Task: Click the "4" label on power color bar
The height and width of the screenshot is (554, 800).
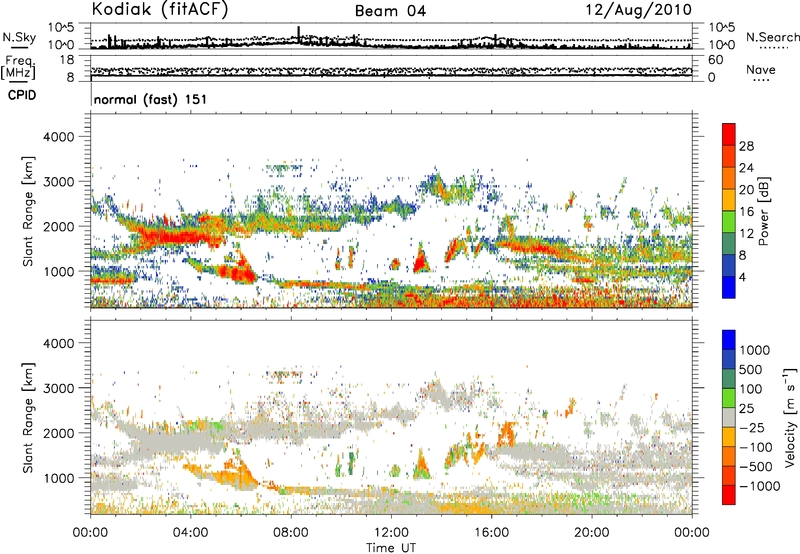Action: tap(742, 278)
